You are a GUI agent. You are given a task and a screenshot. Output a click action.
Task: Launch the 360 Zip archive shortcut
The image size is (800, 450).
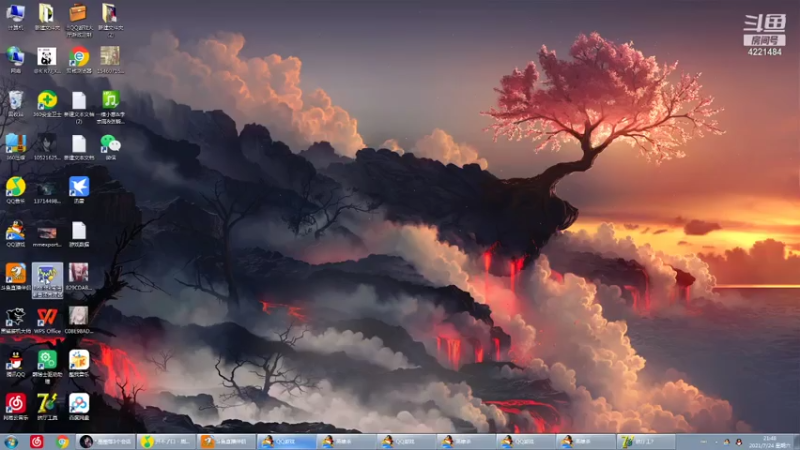[x=15, y=147]
